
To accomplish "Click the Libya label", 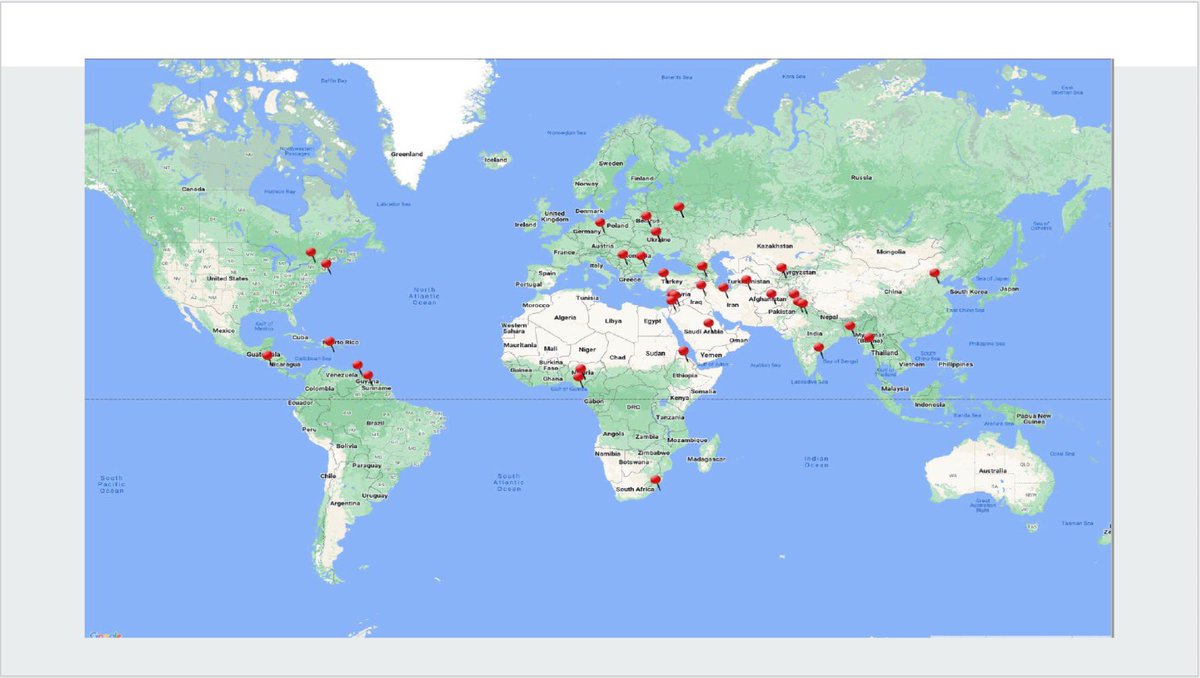I will coord(614,321).
